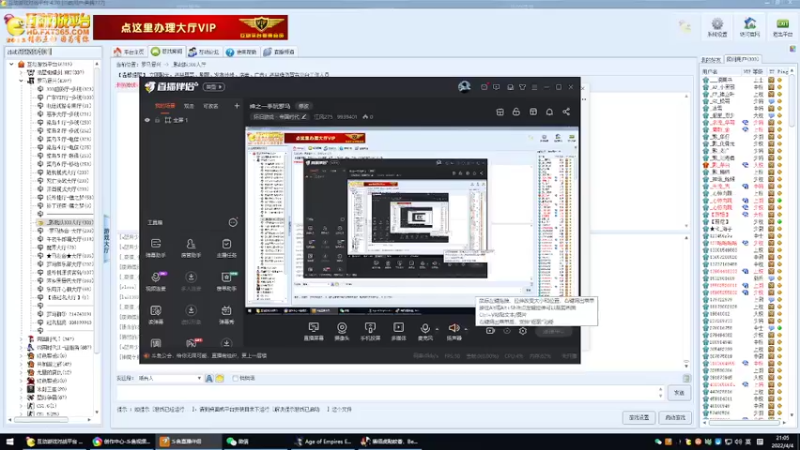The image size is (800, 450).
Task: Click the right button at the platform's bottom right
Action: pyautogui.click(x=675, y=417)
